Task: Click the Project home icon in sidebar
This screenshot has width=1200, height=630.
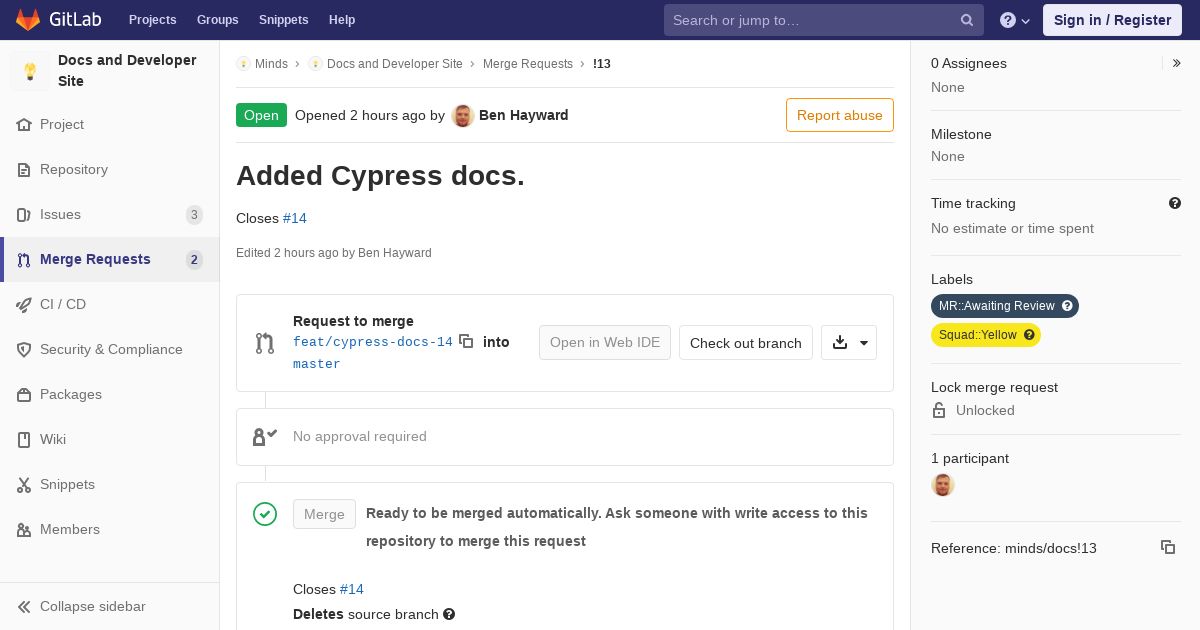Action: pos(24,125)
